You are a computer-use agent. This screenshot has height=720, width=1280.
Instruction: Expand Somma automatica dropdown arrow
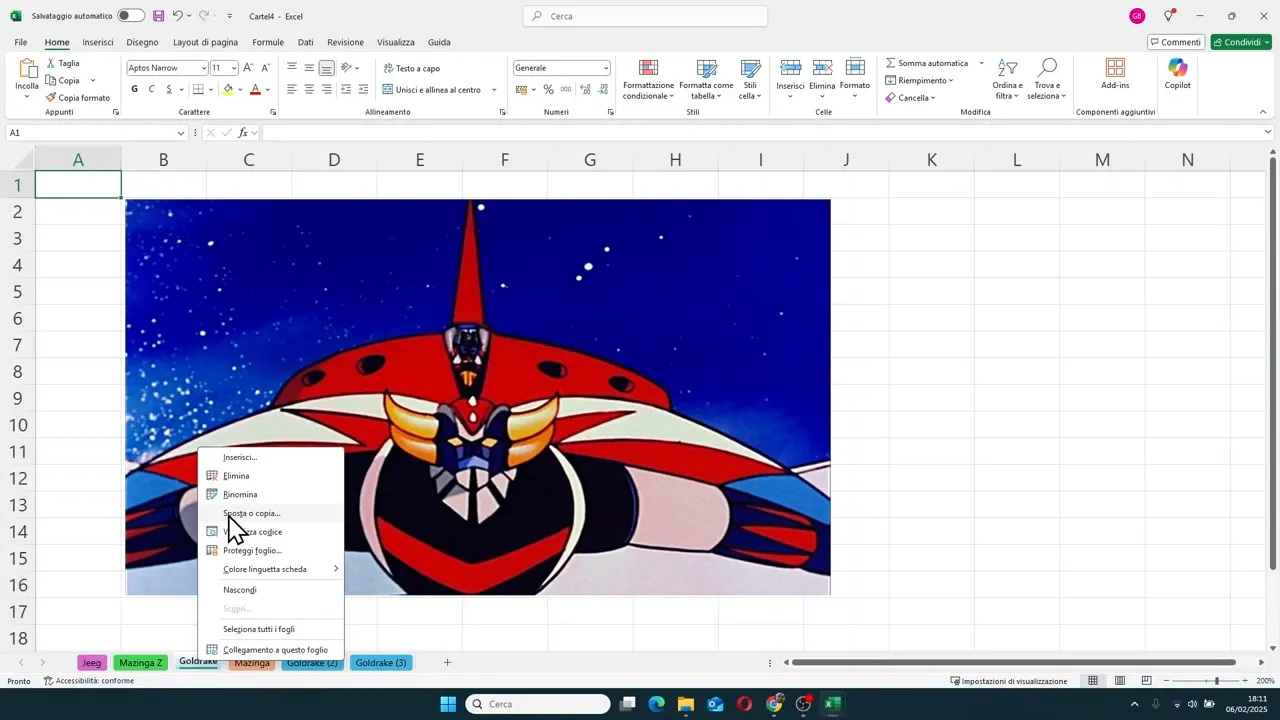click(x=981, y=63)
